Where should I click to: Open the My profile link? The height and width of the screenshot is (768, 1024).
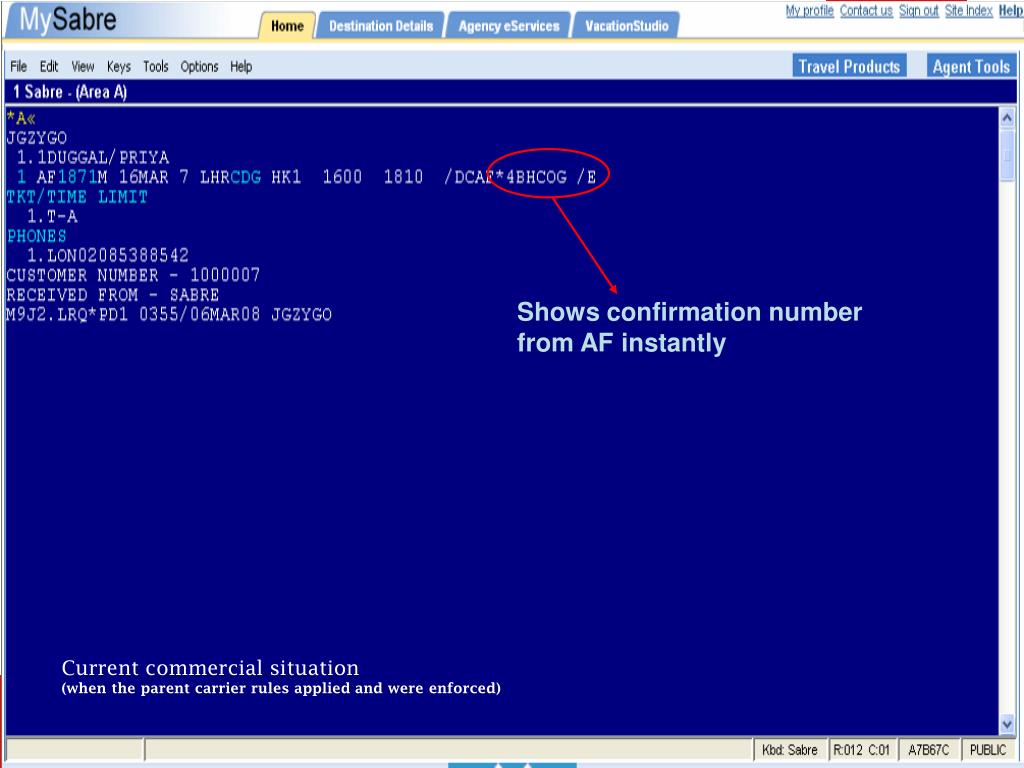click(810, 11)
